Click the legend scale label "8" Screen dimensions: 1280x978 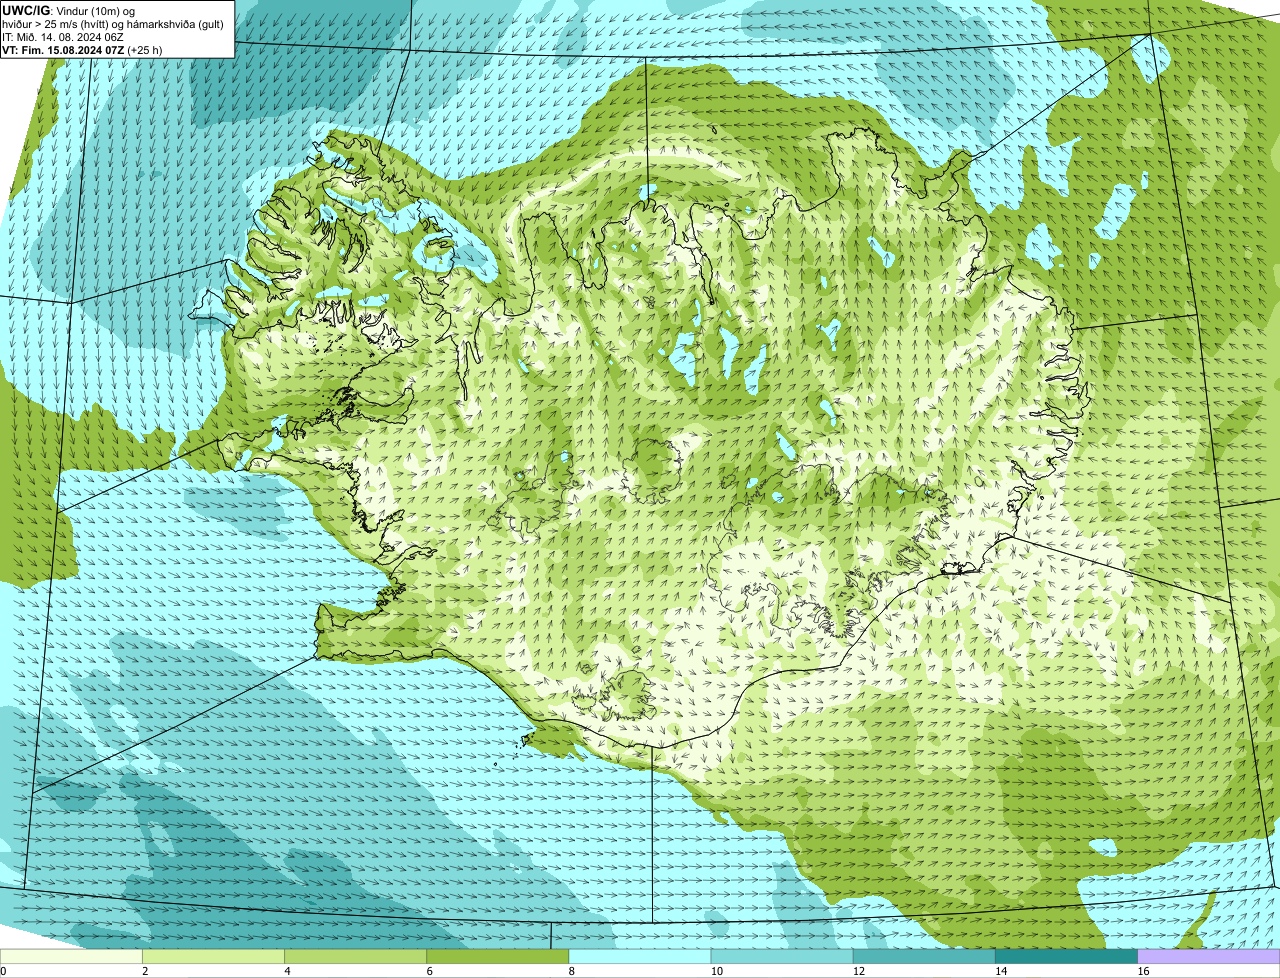pos(572,971)
